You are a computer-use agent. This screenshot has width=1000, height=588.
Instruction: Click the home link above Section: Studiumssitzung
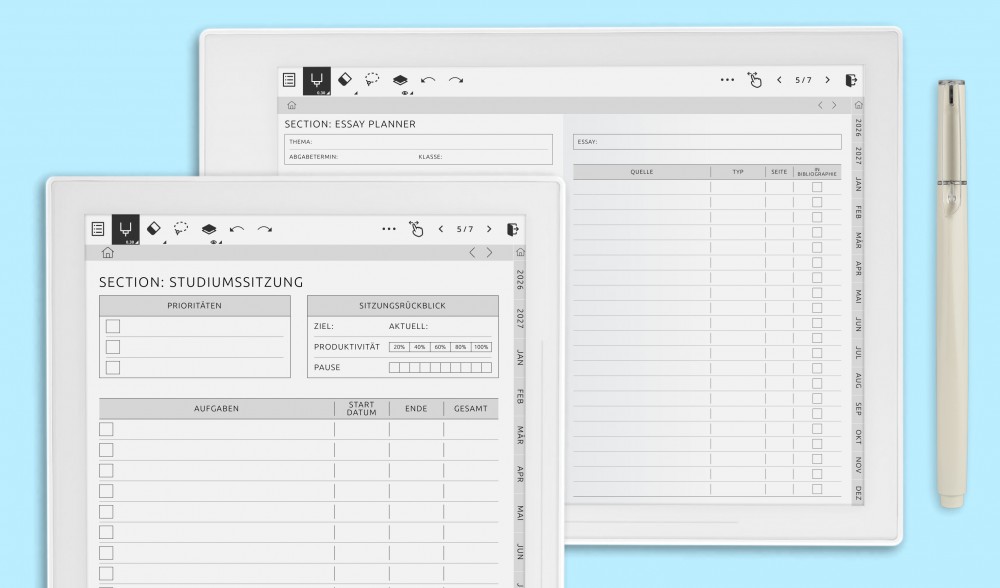pyautogui.click(x=108, y=253)
